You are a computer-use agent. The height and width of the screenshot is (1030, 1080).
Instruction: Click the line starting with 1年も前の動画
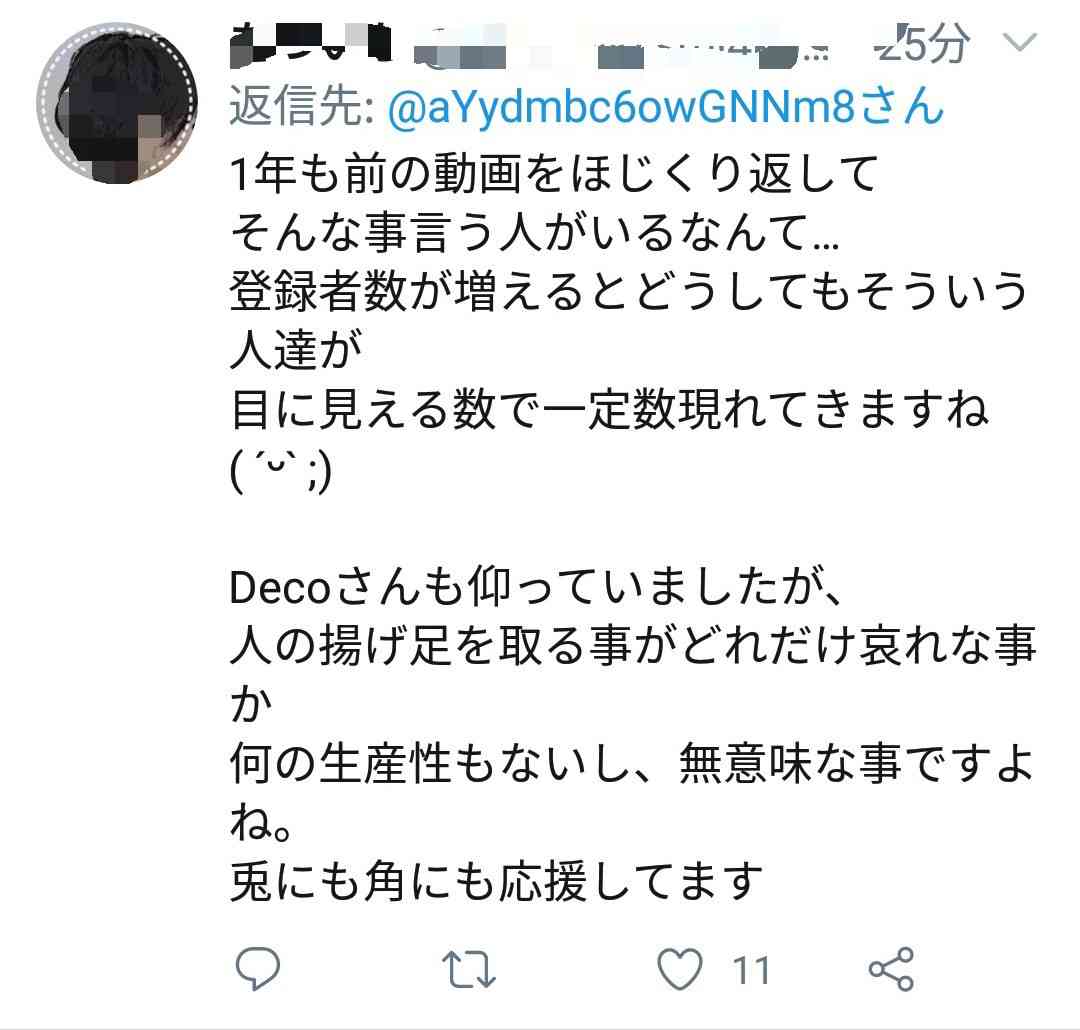(554, 172)
